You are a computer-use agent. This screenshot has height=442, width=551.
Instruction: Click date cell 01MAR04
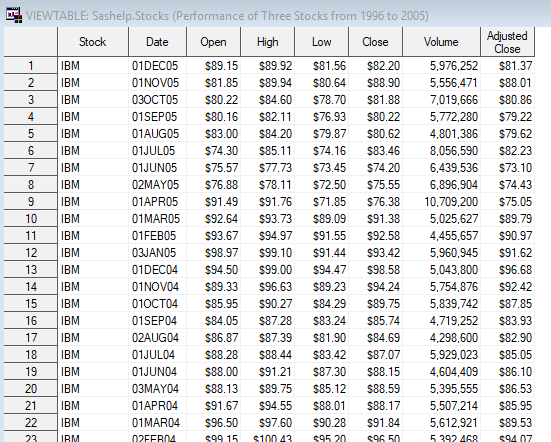(156, 423)
